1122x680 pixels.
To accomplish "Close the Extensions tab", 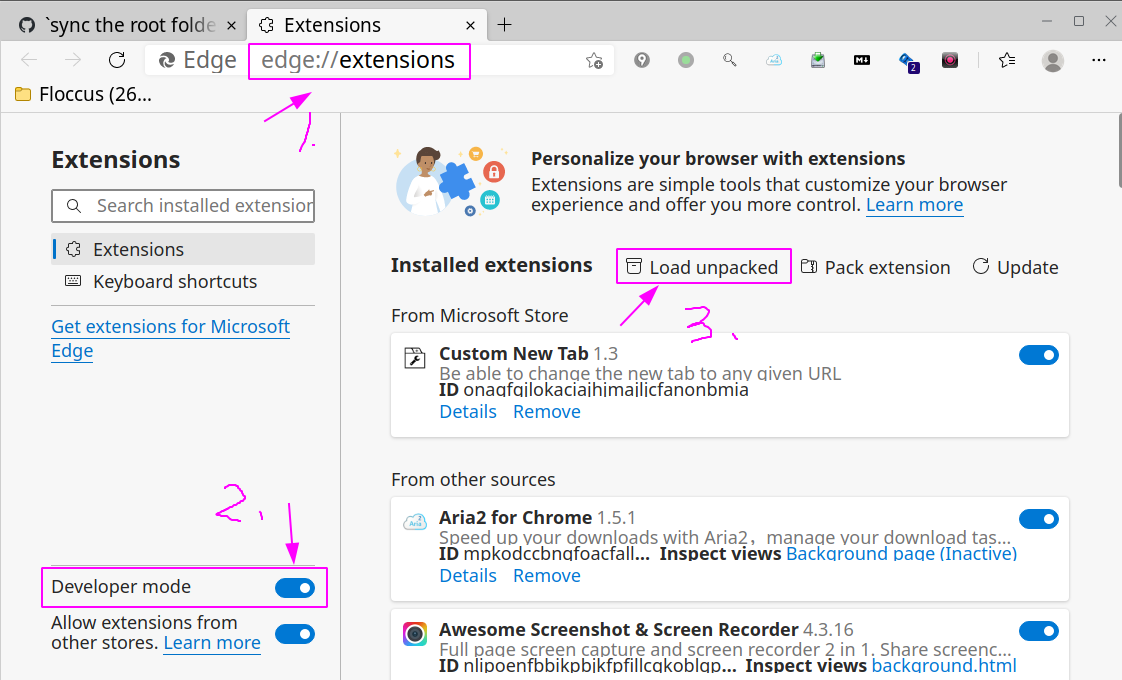I will [470, 26].
